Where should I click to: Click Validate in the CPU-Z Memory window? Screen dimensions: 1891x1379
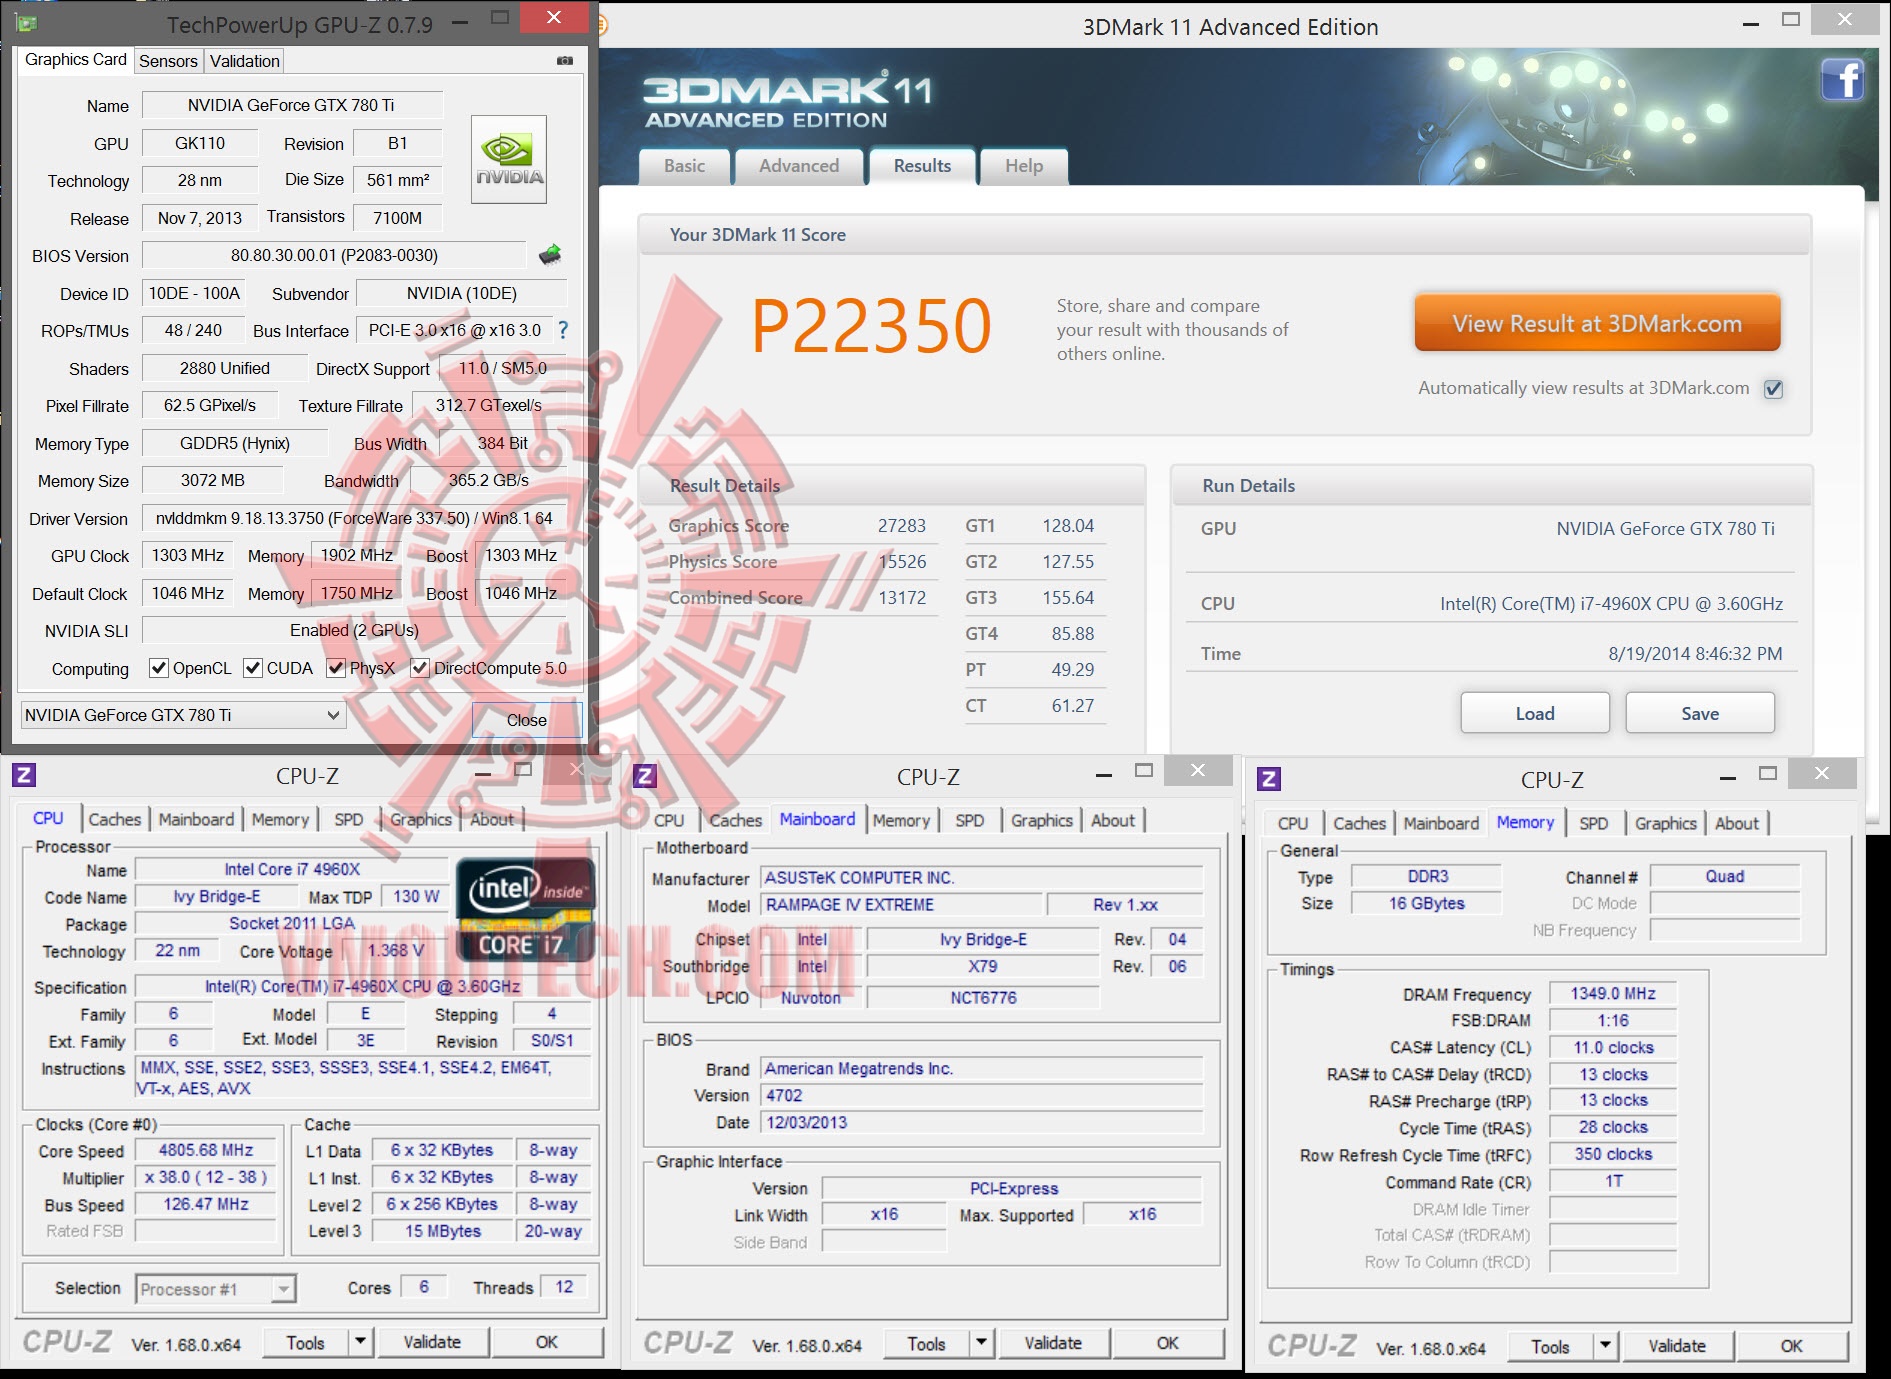1677,1346
